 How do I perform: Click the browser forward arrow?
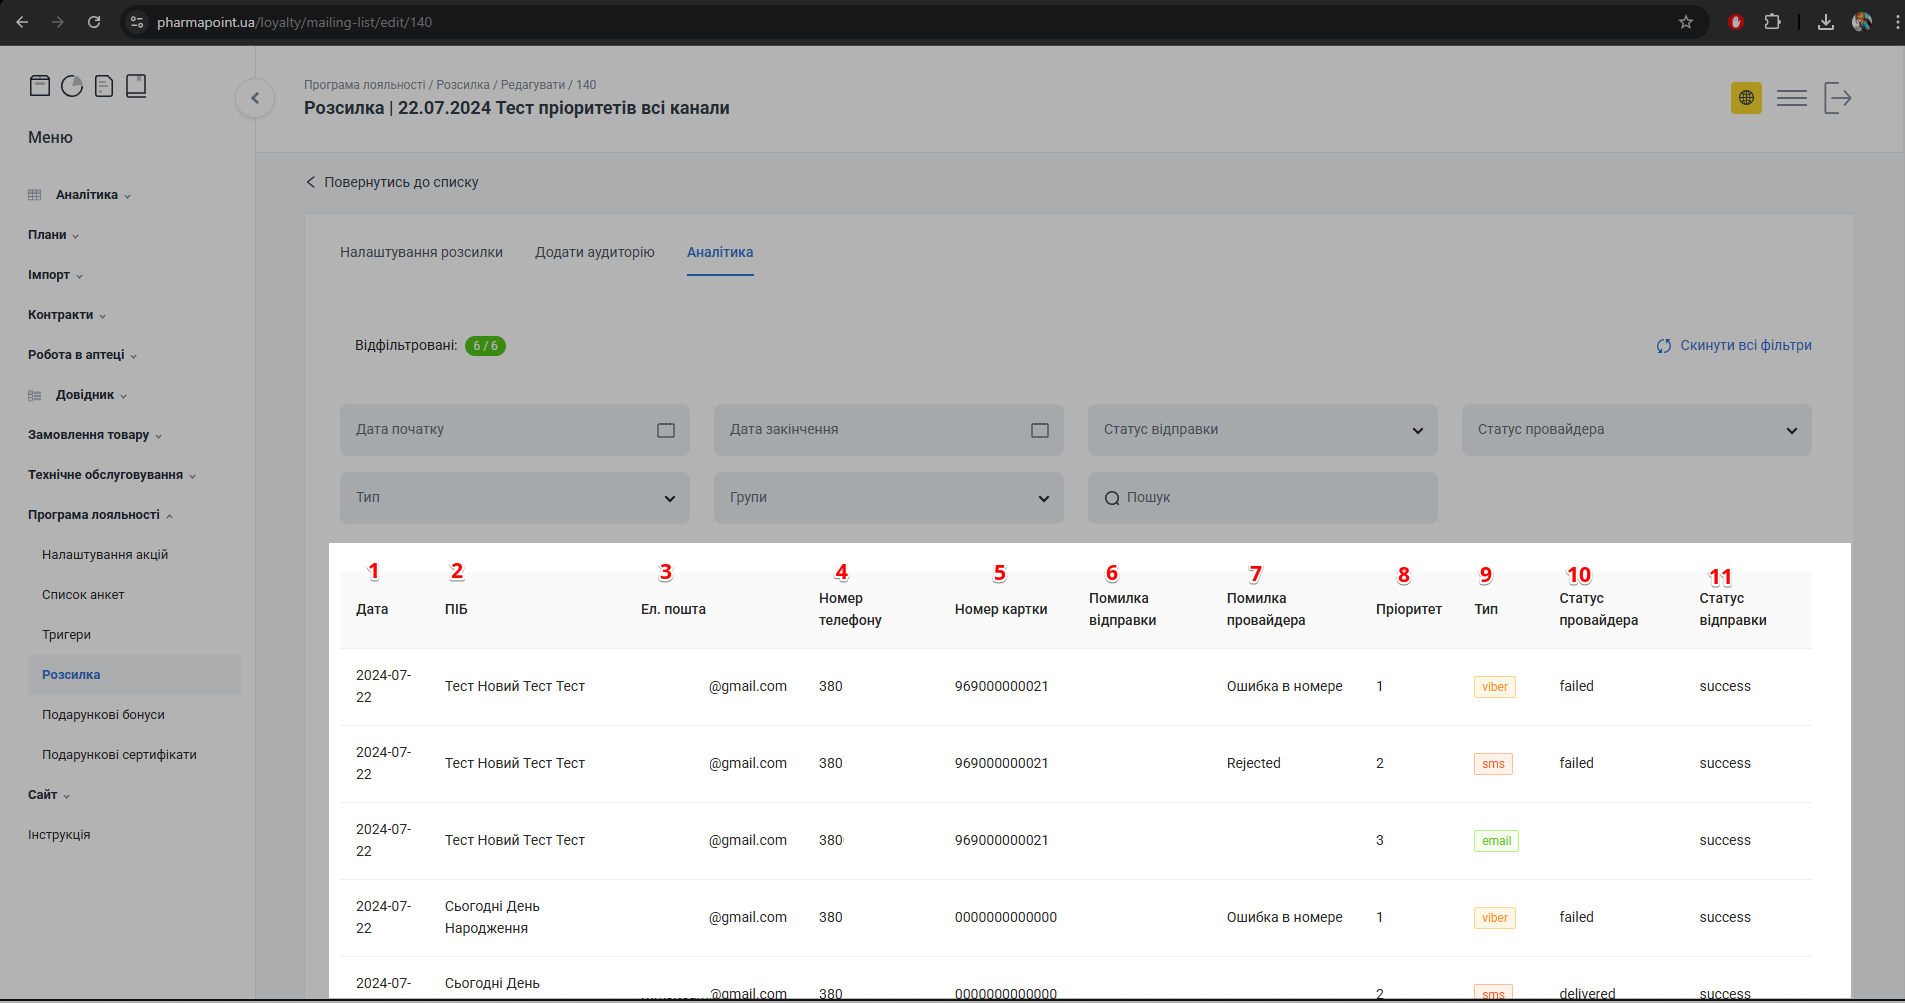pyautogui.click(x=58, y=22)
